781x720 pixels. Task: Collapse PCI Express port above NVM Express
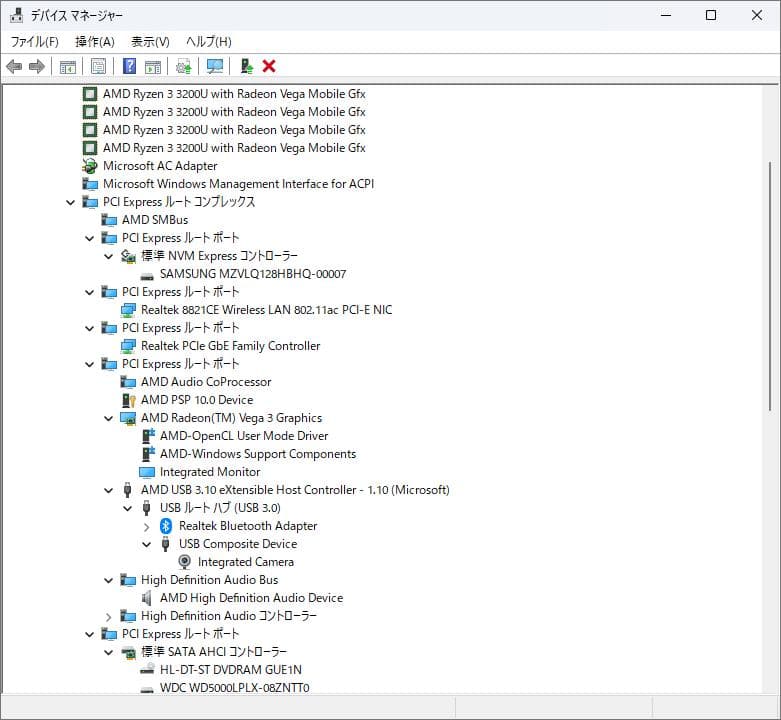(90, 239)
